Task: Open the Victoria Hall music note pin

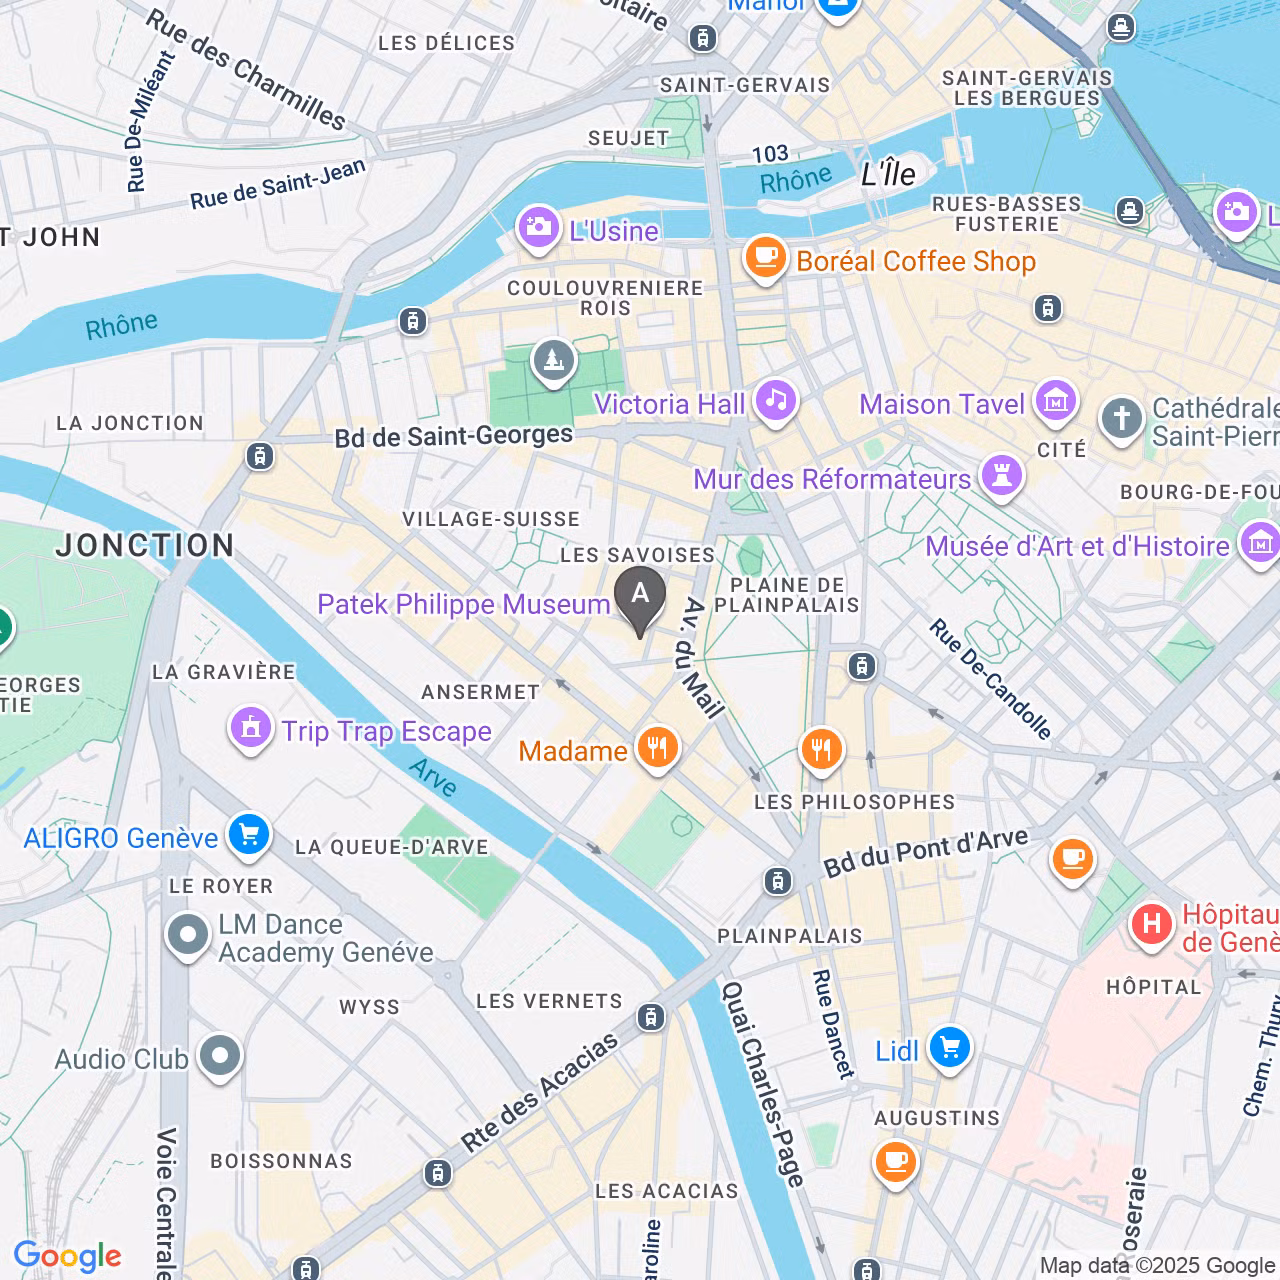Action: click(x=775, y=402)
